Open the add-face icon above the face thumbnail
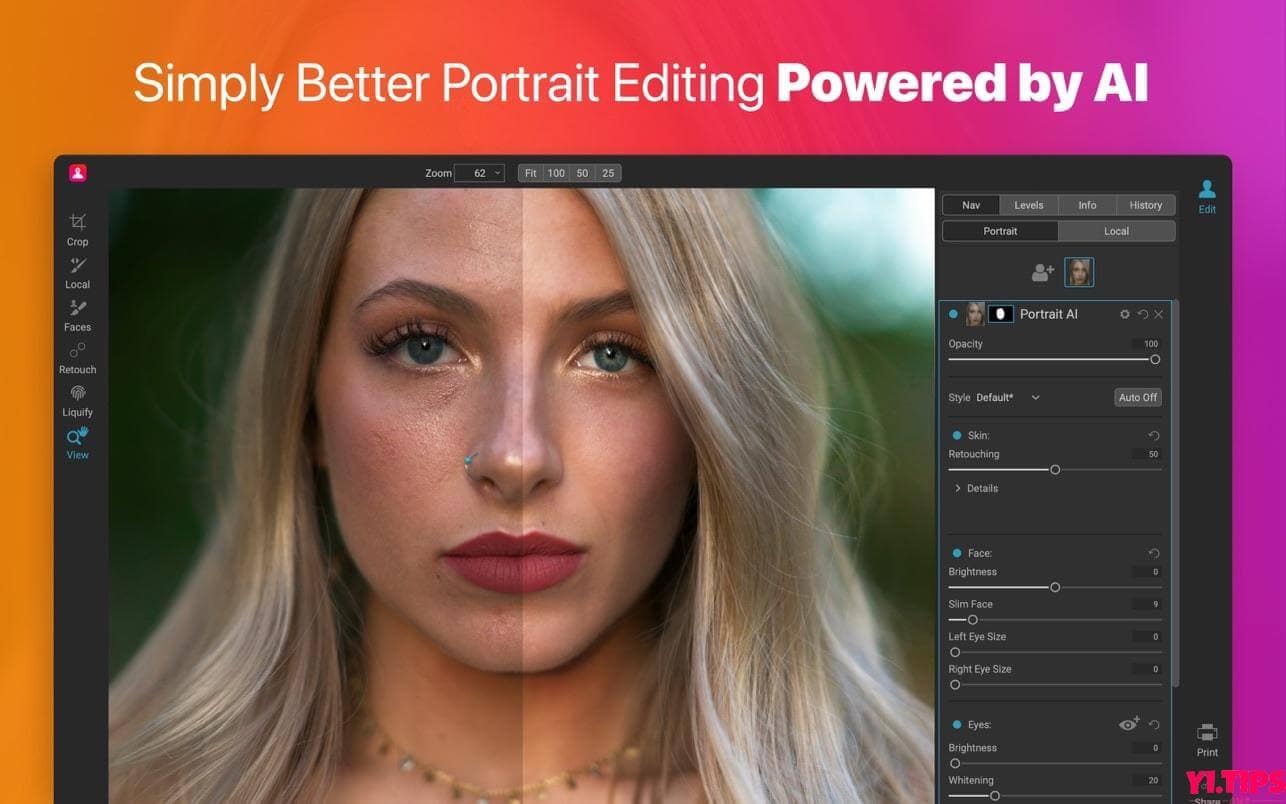The image size is (1286, 804). click(x=1043, y=271)
